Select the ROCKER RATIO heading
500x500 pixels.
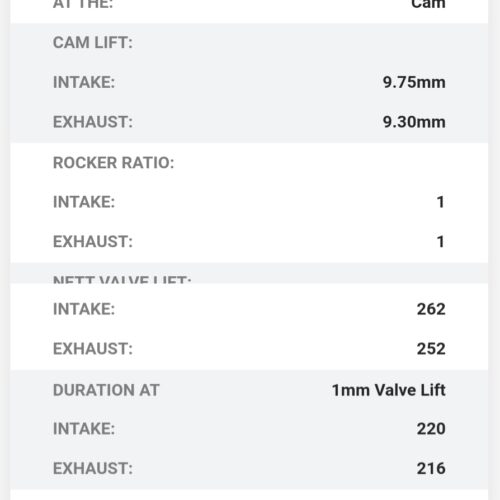pos(114,163)
